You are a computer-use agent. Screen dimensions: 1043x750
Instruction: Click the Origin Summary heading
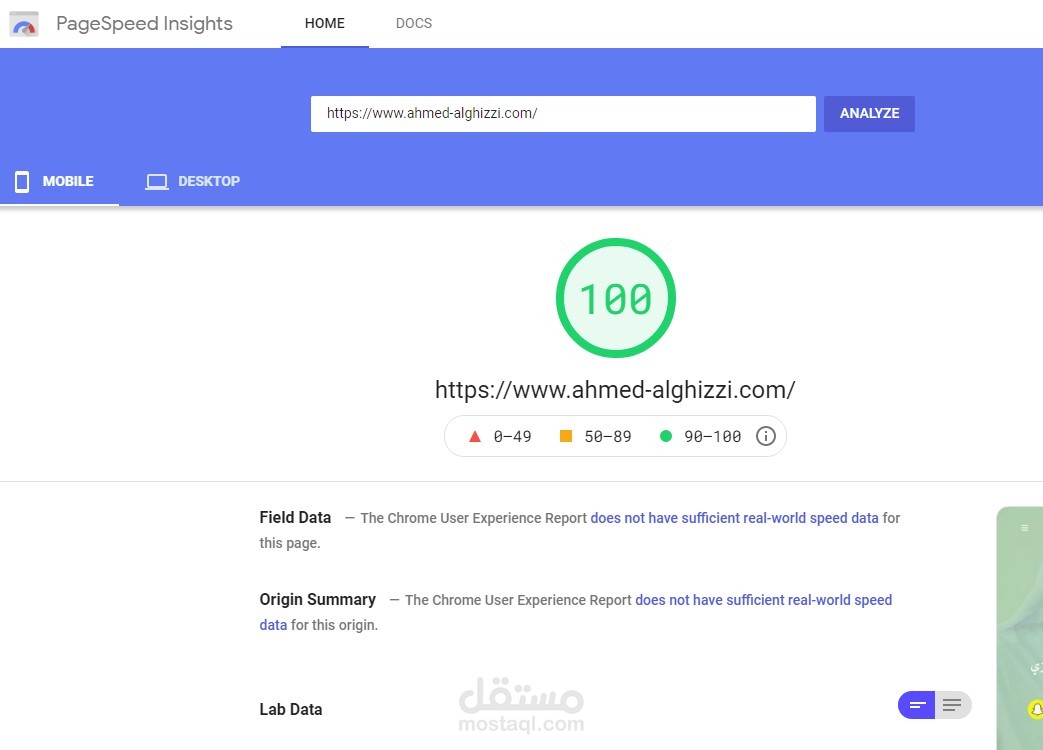pos(317,599)
